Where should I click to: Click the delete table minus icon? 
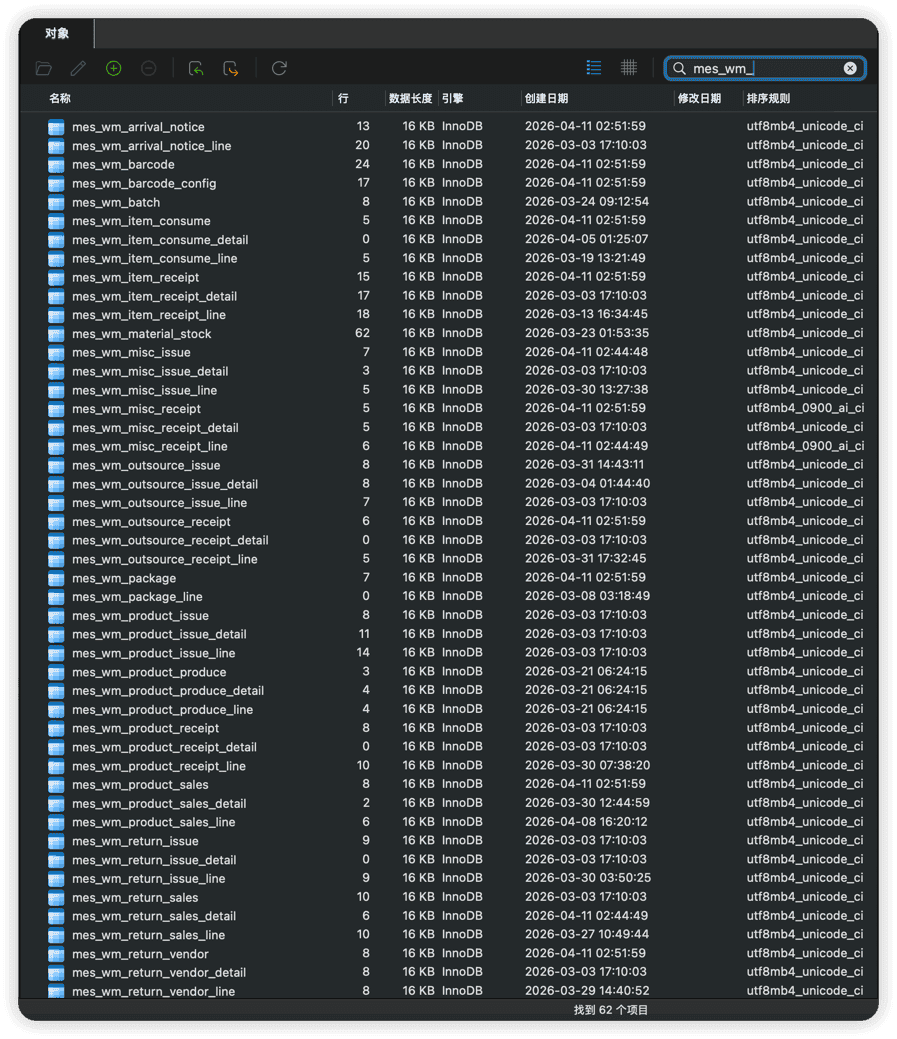coord(148,68)
